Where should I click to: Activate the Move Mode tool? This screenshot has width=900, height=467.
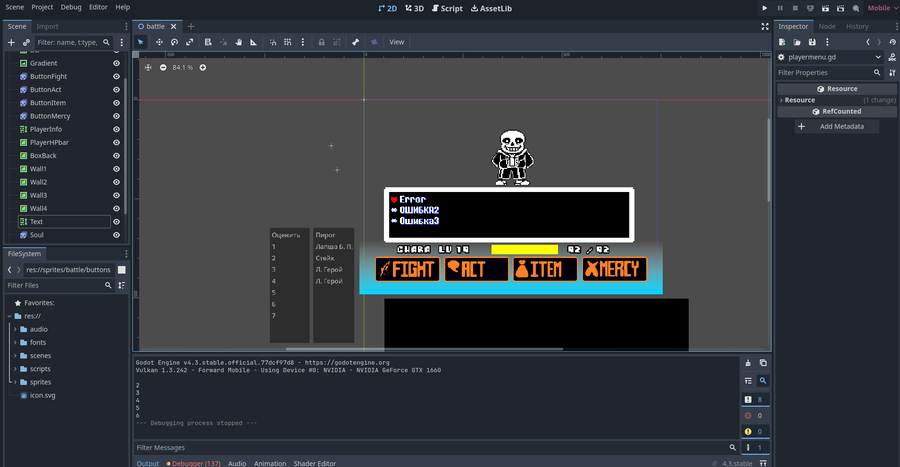click(159, 42)
